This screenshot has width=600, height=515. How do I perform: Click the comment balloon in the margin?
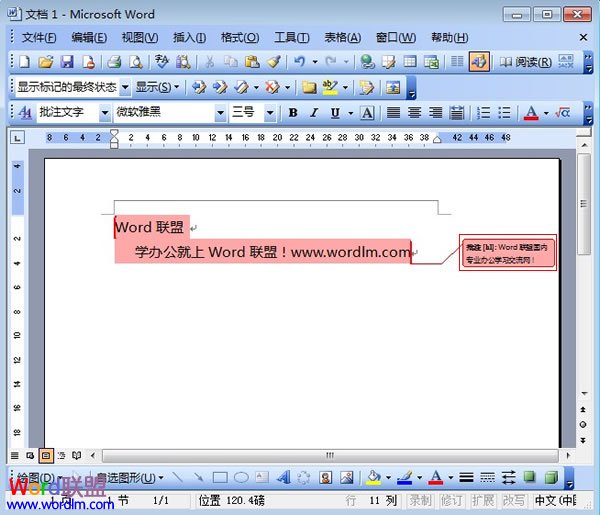[x=508, y=253]
